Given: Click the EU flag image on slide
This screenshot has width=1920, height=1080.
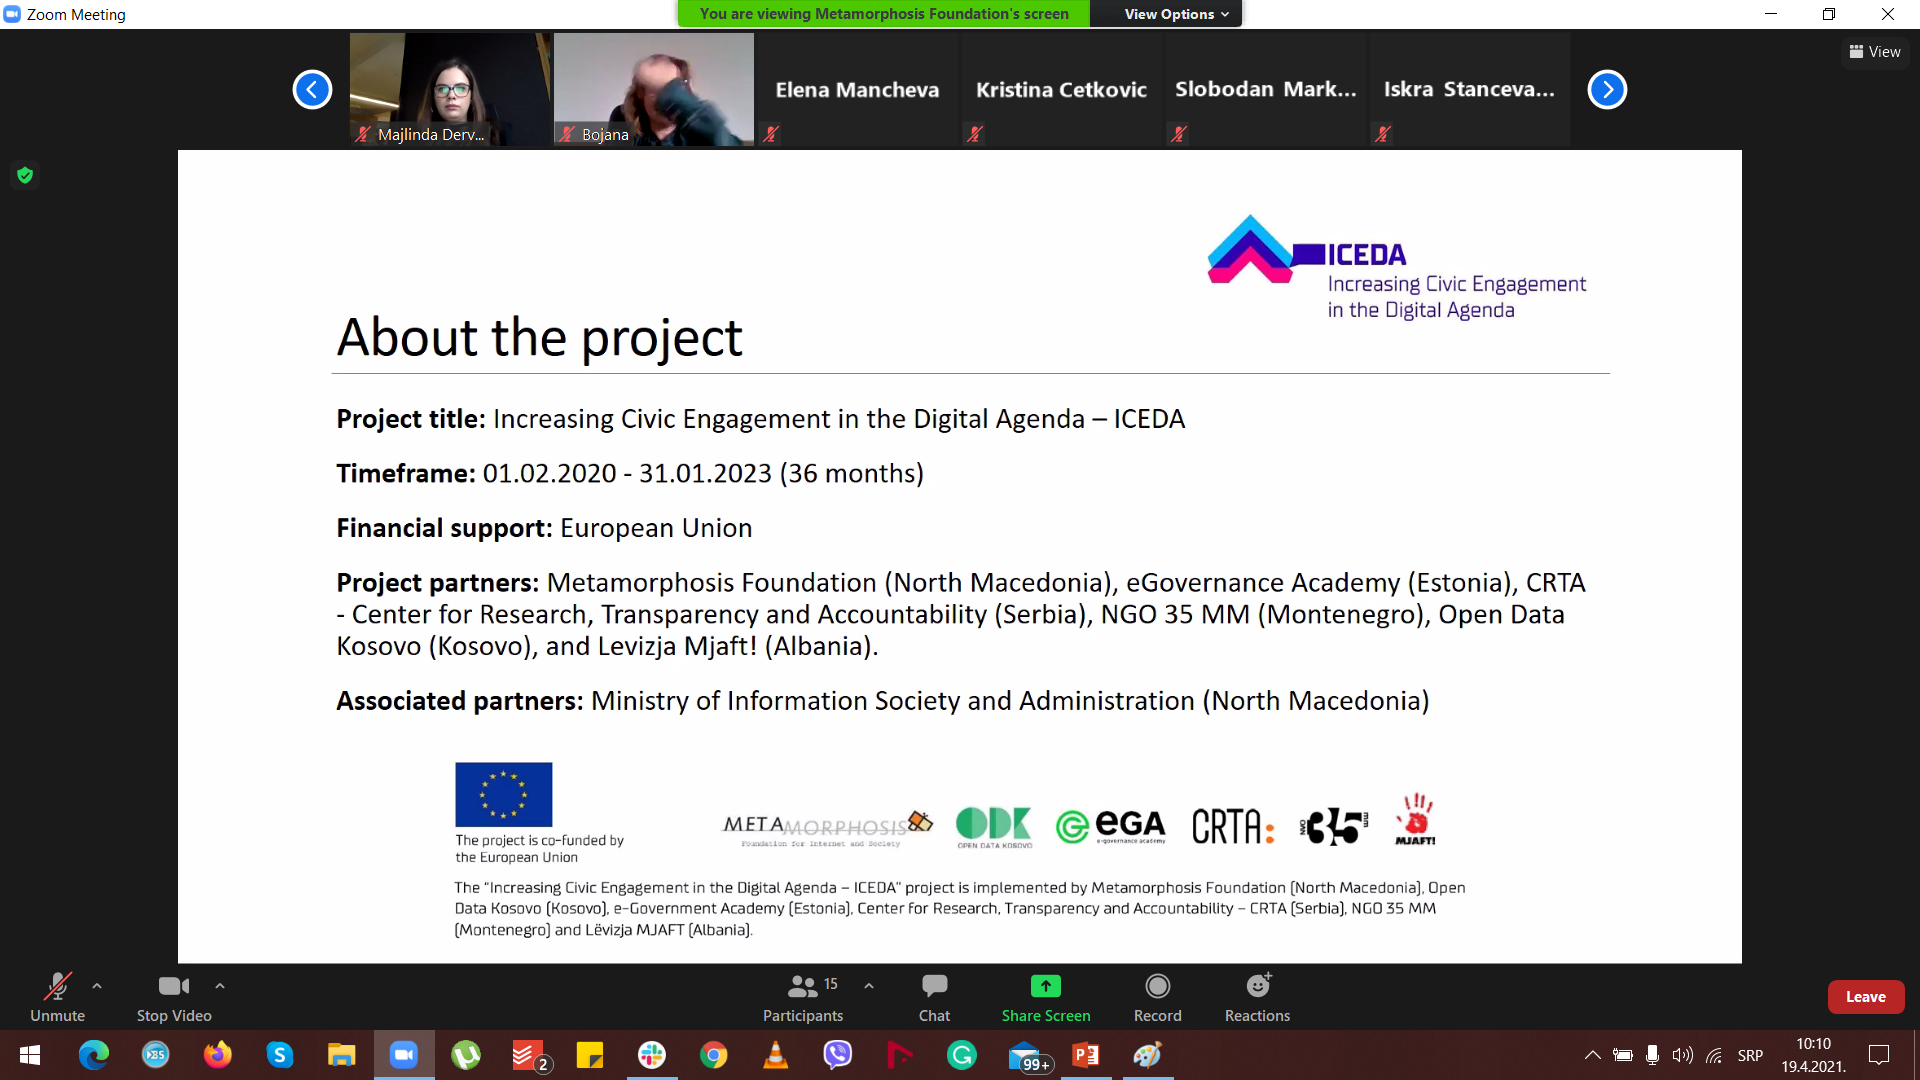Looking at the screenshot, I should tap(504, 794).
